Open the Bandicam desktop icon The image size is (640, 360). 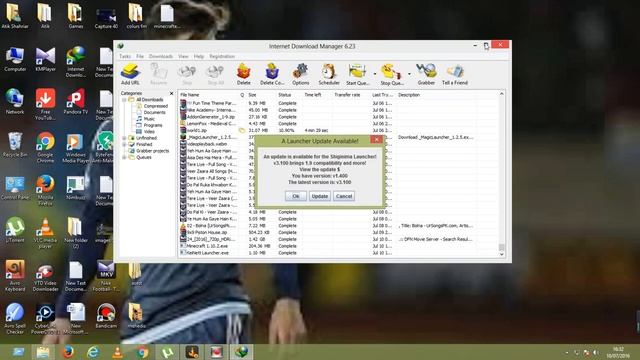[x=106, y=316]
